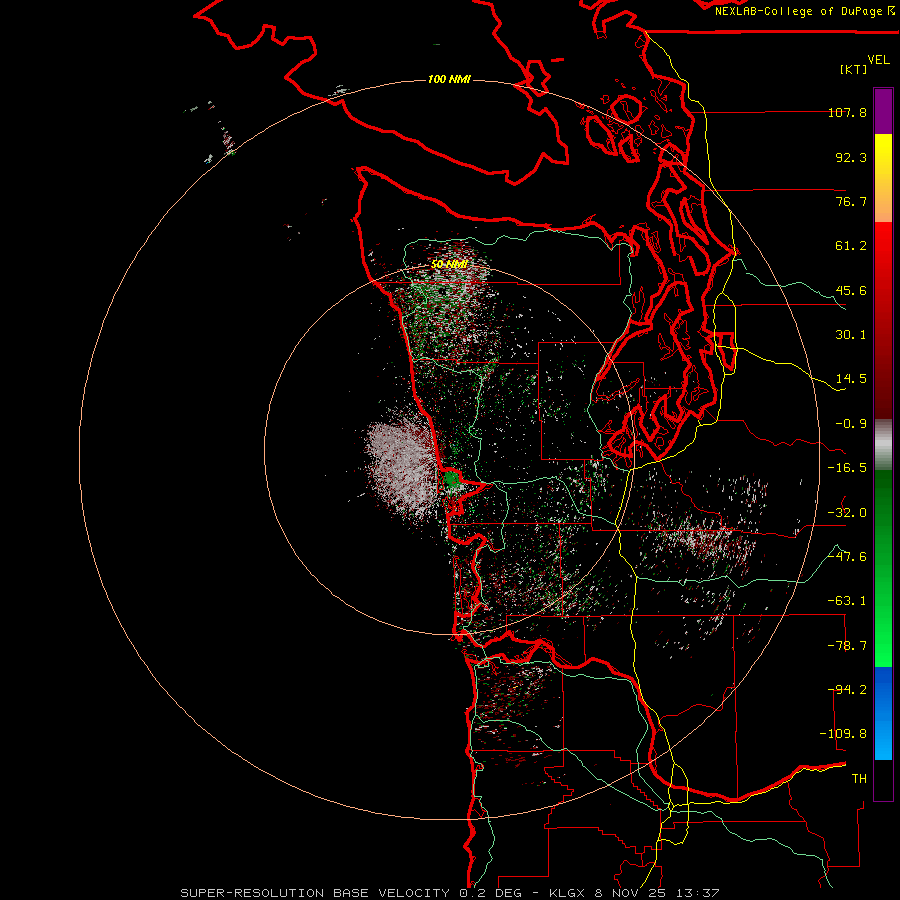Select the 61.2 legend value
900x900 pixels.
[x=851, y=246]
